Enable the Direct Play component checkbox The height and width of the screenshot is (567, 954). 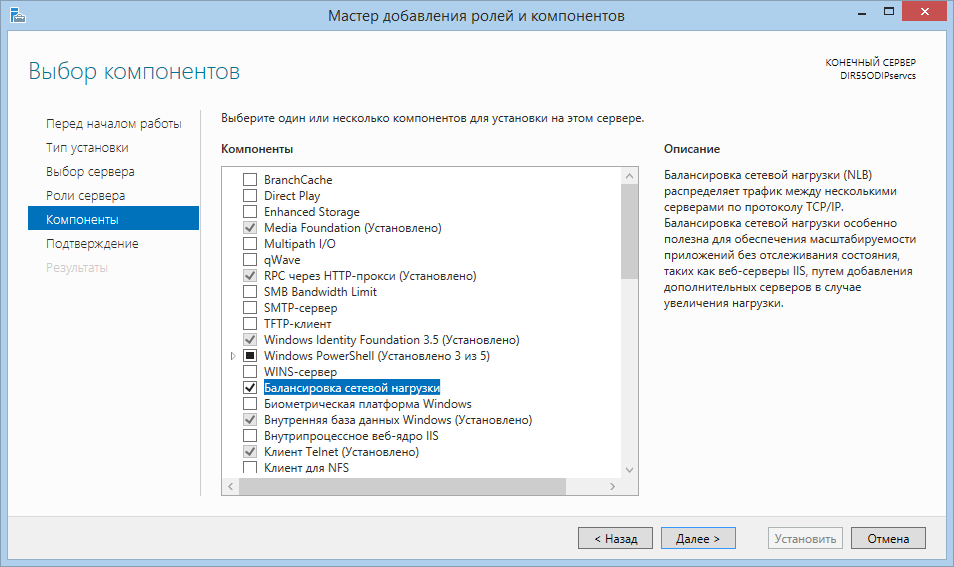250,196
